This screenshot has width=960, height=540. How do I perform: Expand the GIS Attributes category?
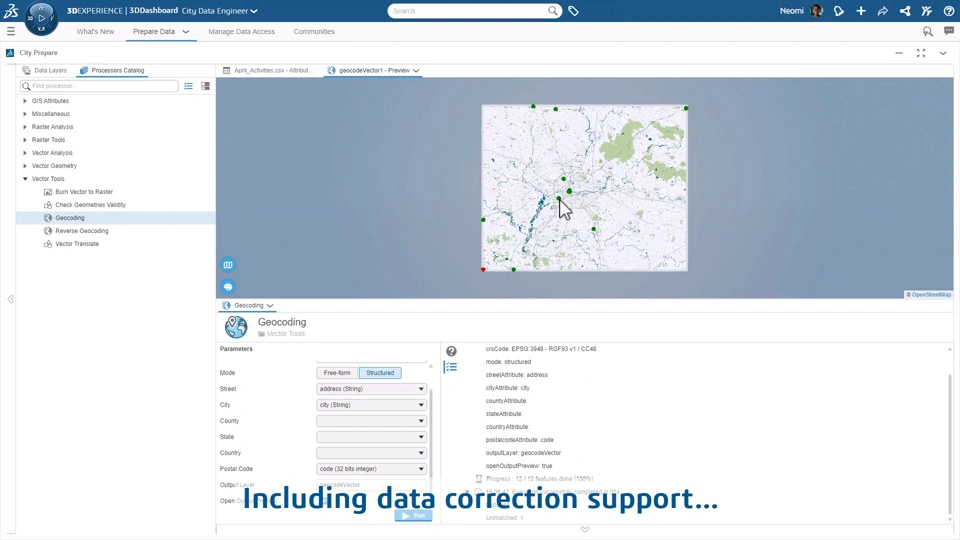[25, 101]
